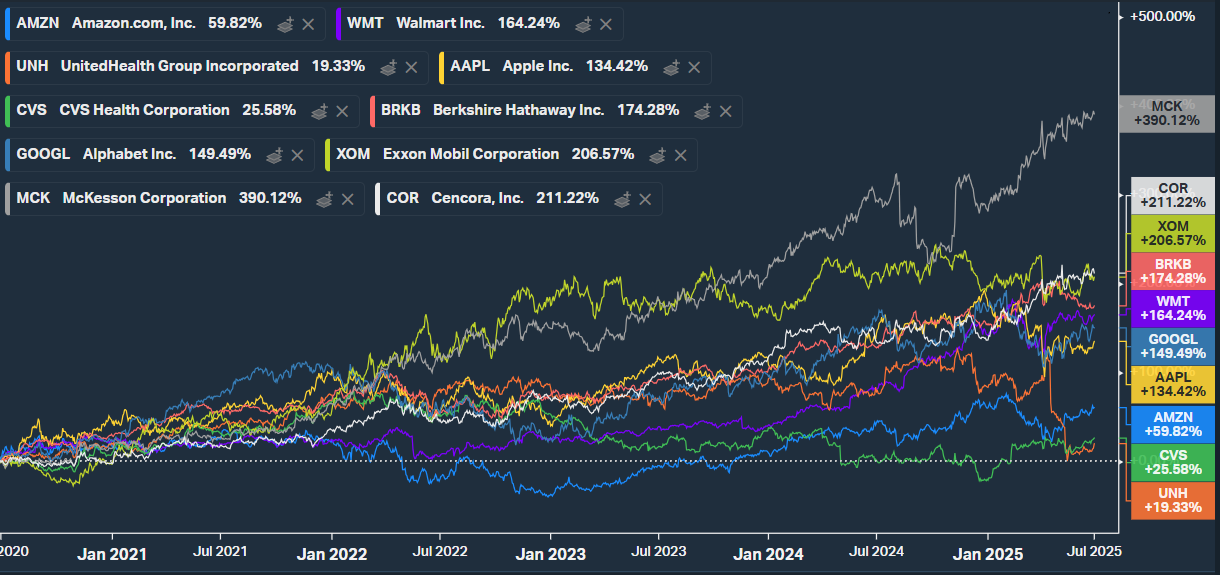
Task: Click the stack-plus icon beside Amazon.com, Inc.
Action: (285, 23)
